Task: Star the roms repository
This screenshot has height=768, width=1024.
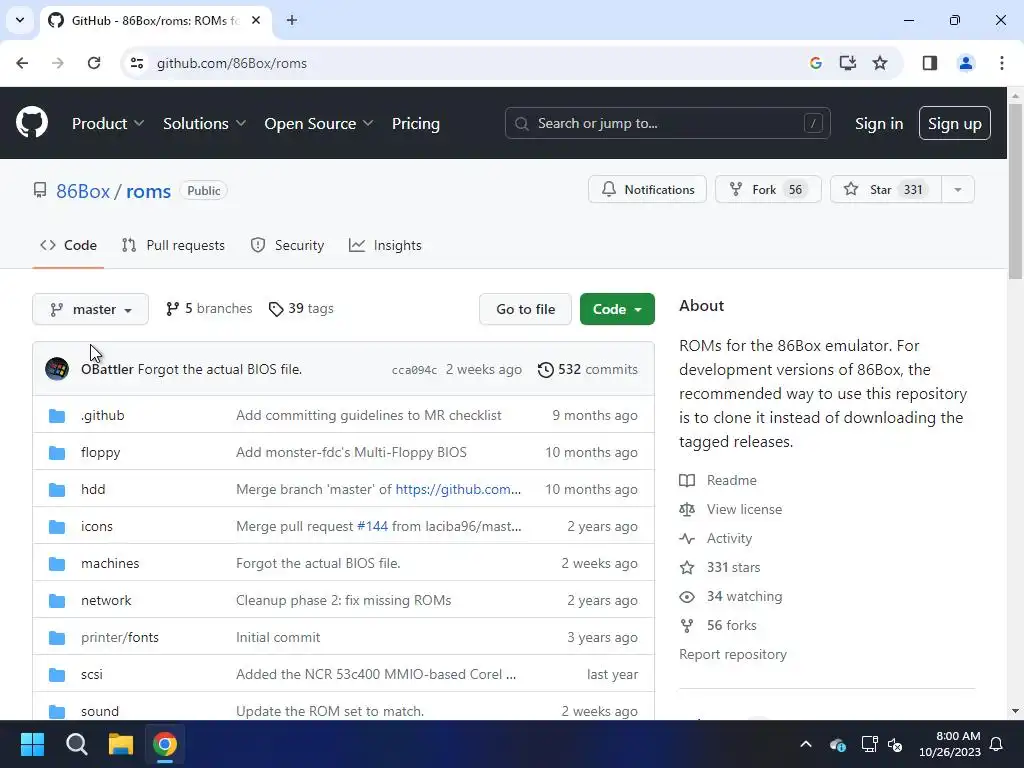Action: pos(886,189)
